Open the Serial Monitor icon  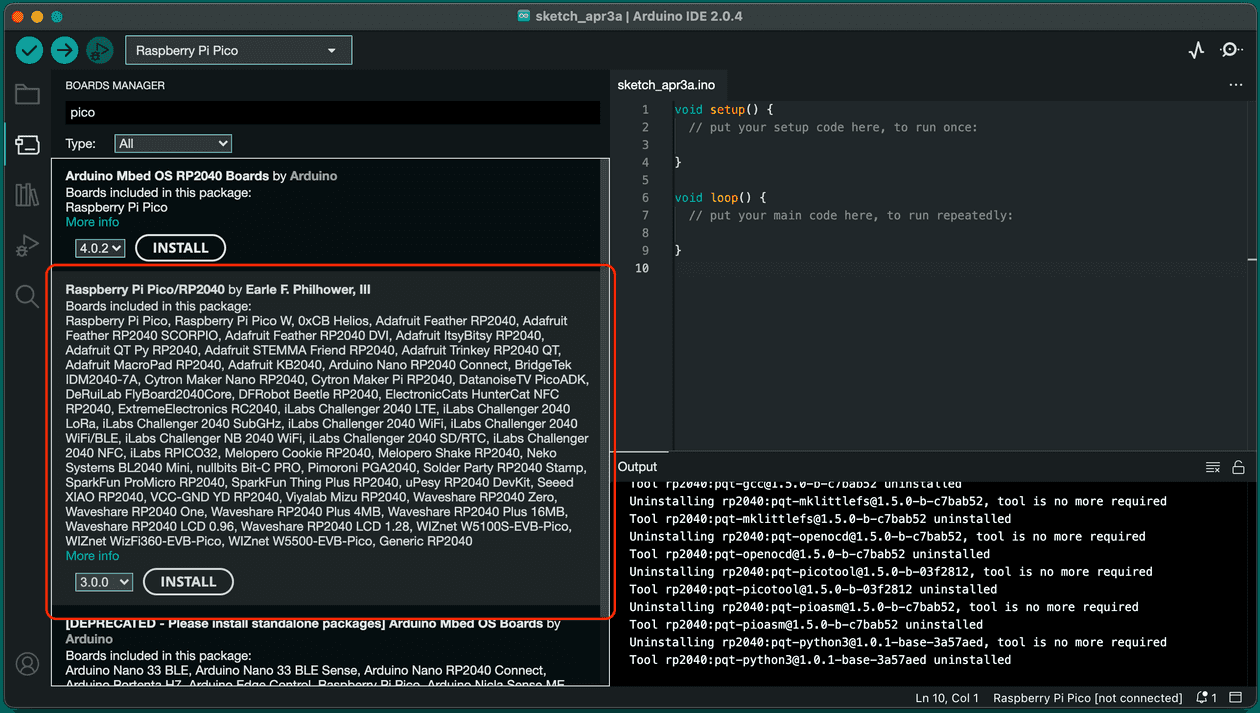1232,49
